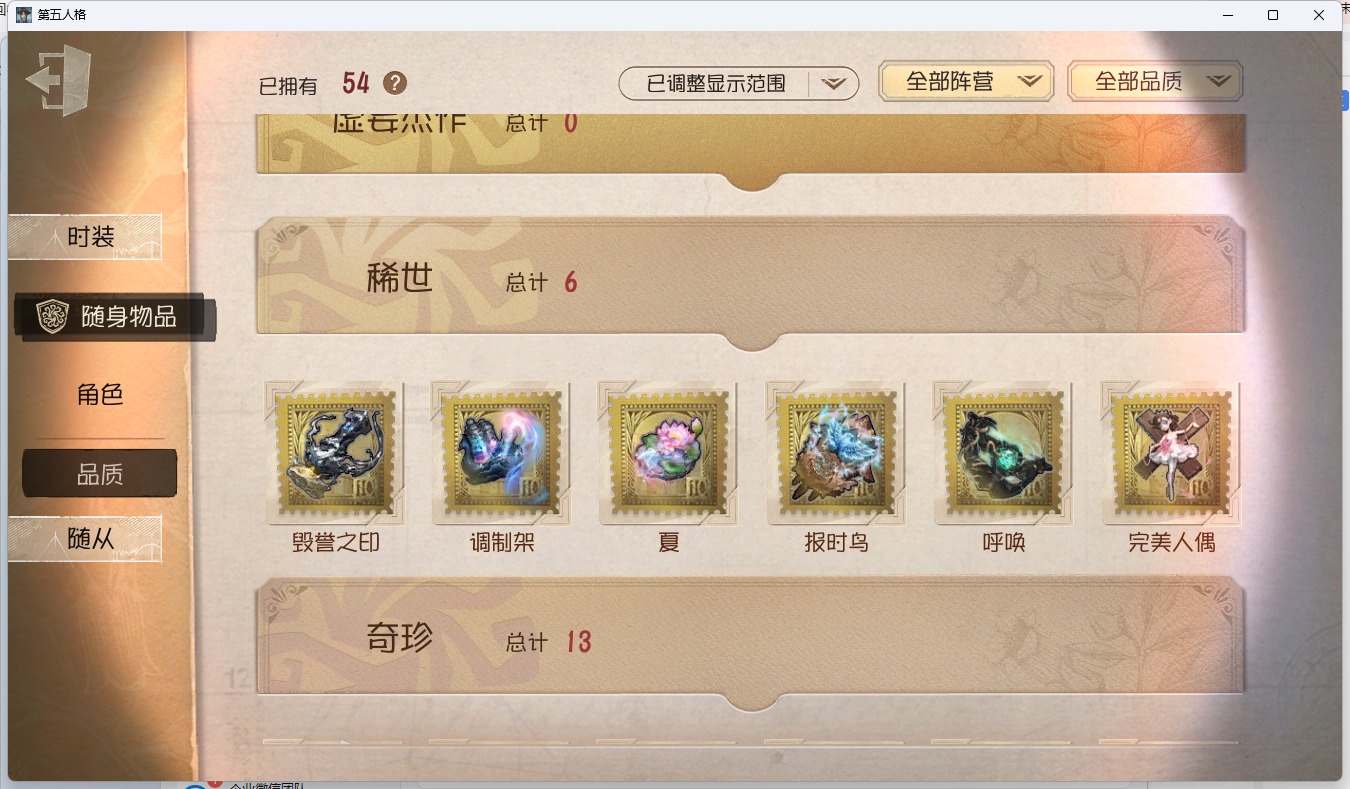
Task: Click the exit door icon
Action: (59, 80)
